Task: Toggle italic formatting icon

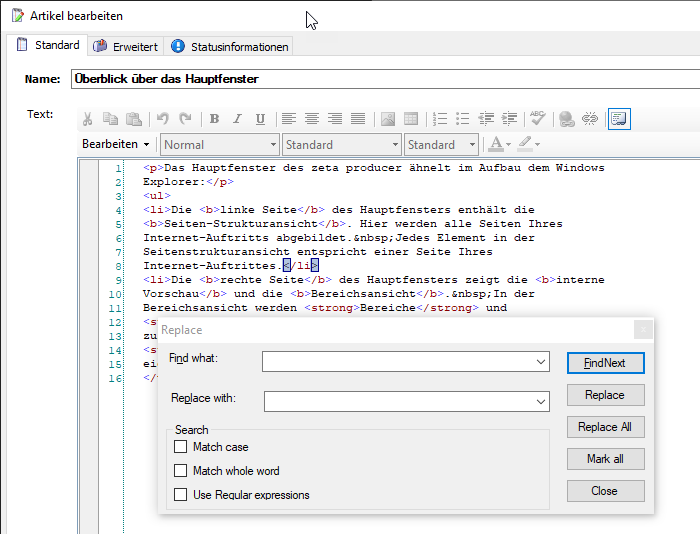Action: pyautogui.click(x=237, y=119)
